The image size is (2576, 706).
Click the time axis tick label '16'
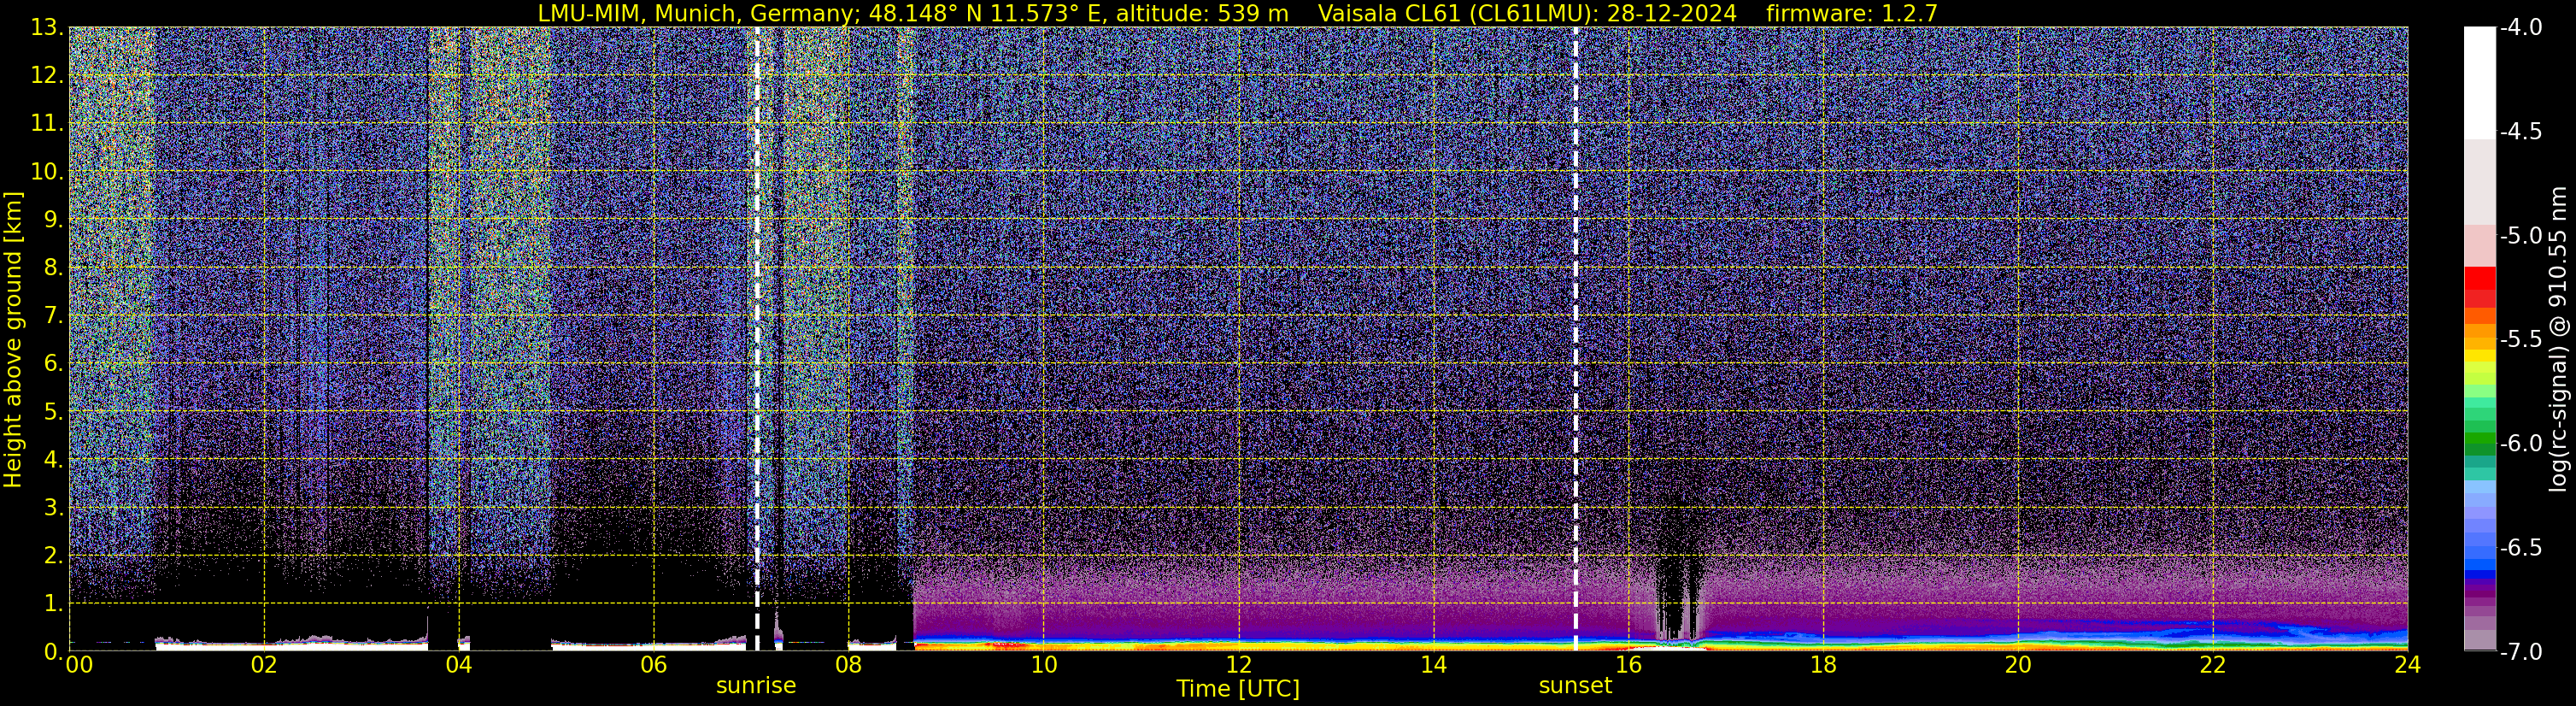coord(1629,665)
